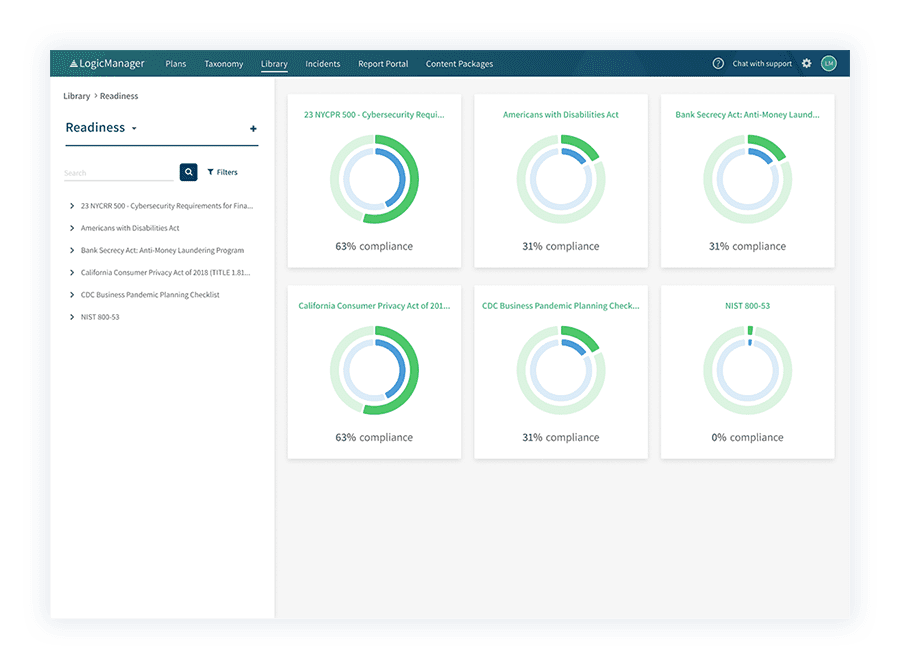Viewport: 900px width, 669px height.
Task: Click Chat with support link
Action: [x=762, y=64]
